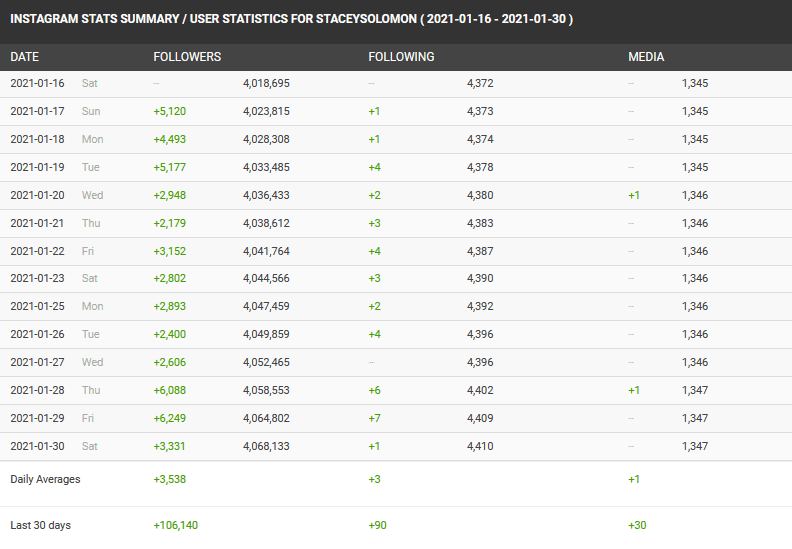Click follower total 4,068,133
Image resolution: width=792 pixels, height=549 pixels.
coord(266,446)
